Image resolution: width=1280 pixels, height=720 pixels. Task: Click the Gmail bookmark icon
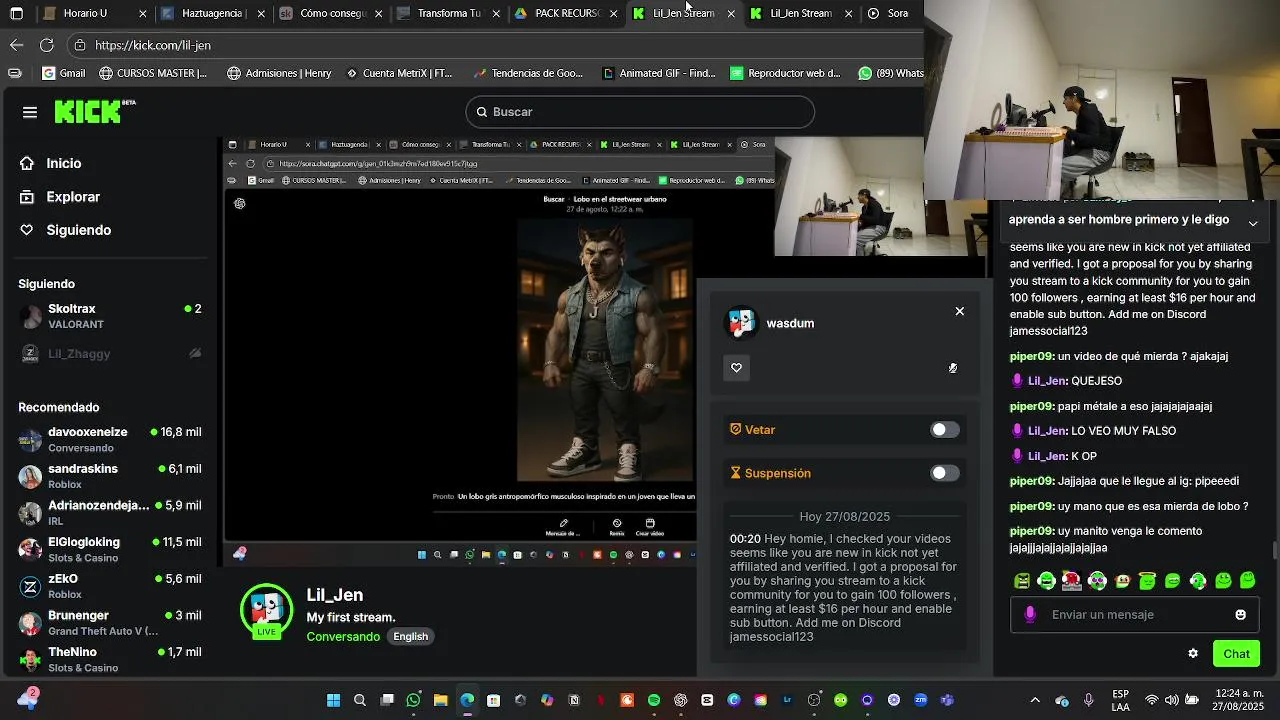point(48,73)
